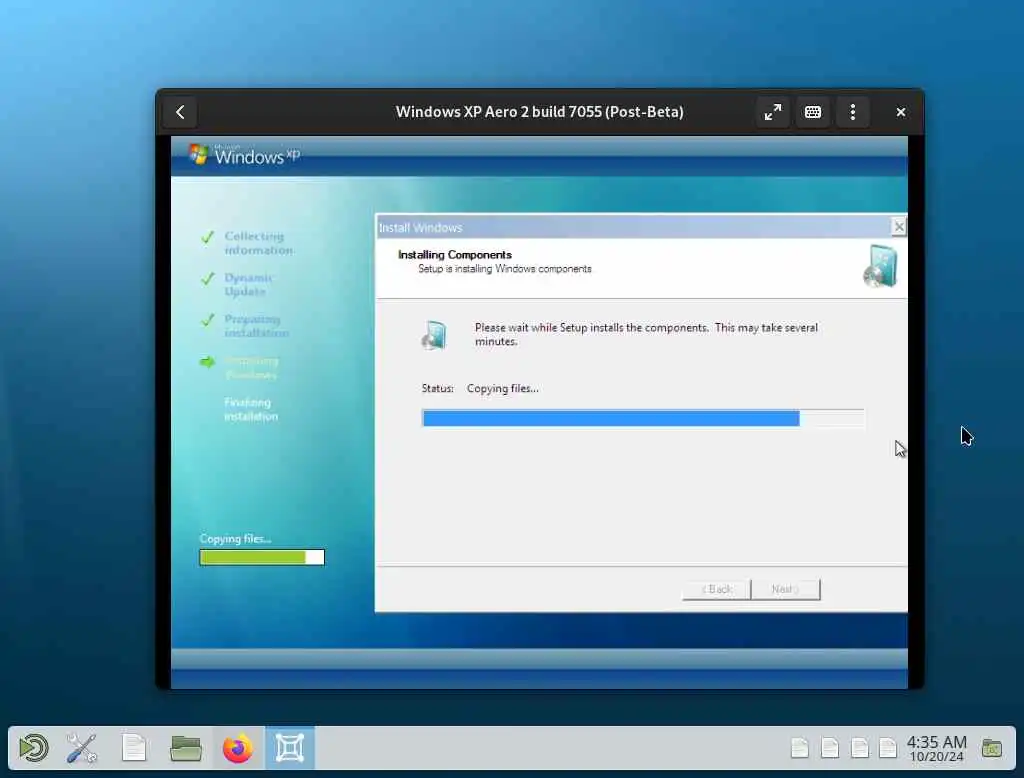Select the 'Collecting information' setup step

click(x=259, y=243)
